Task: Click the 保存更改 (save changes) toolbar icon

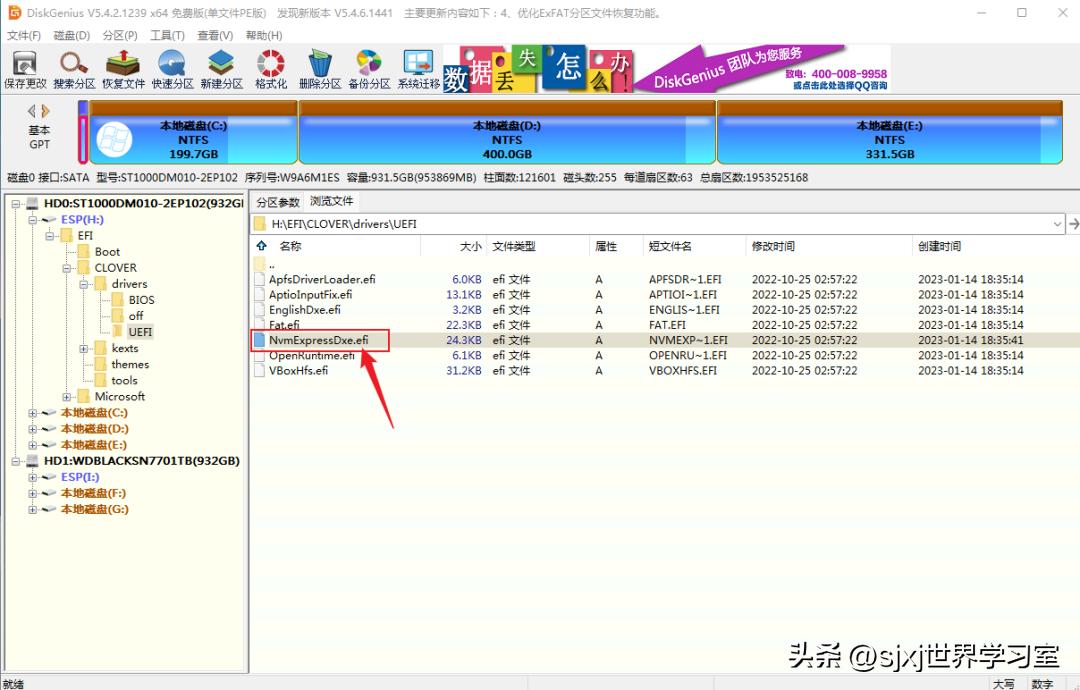Action: click(25, 68)
